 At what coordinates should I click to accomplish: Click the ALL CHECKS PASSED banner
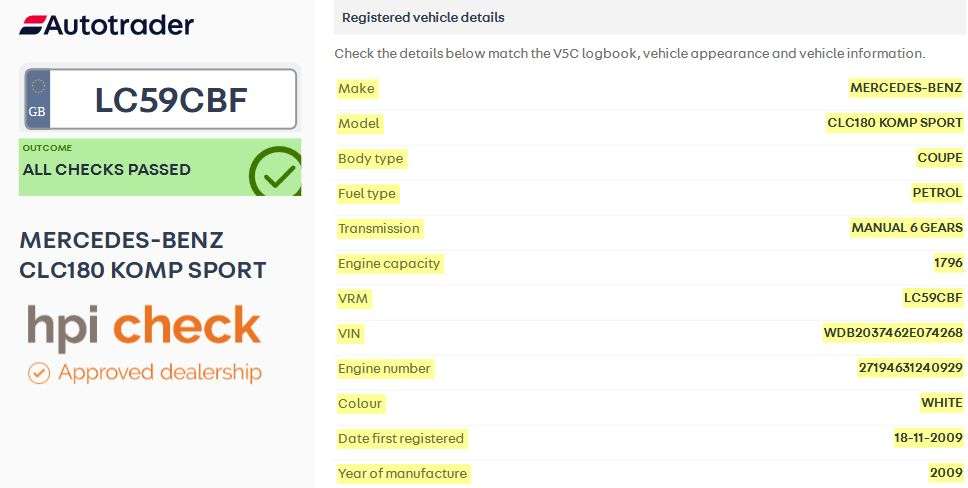160,167
